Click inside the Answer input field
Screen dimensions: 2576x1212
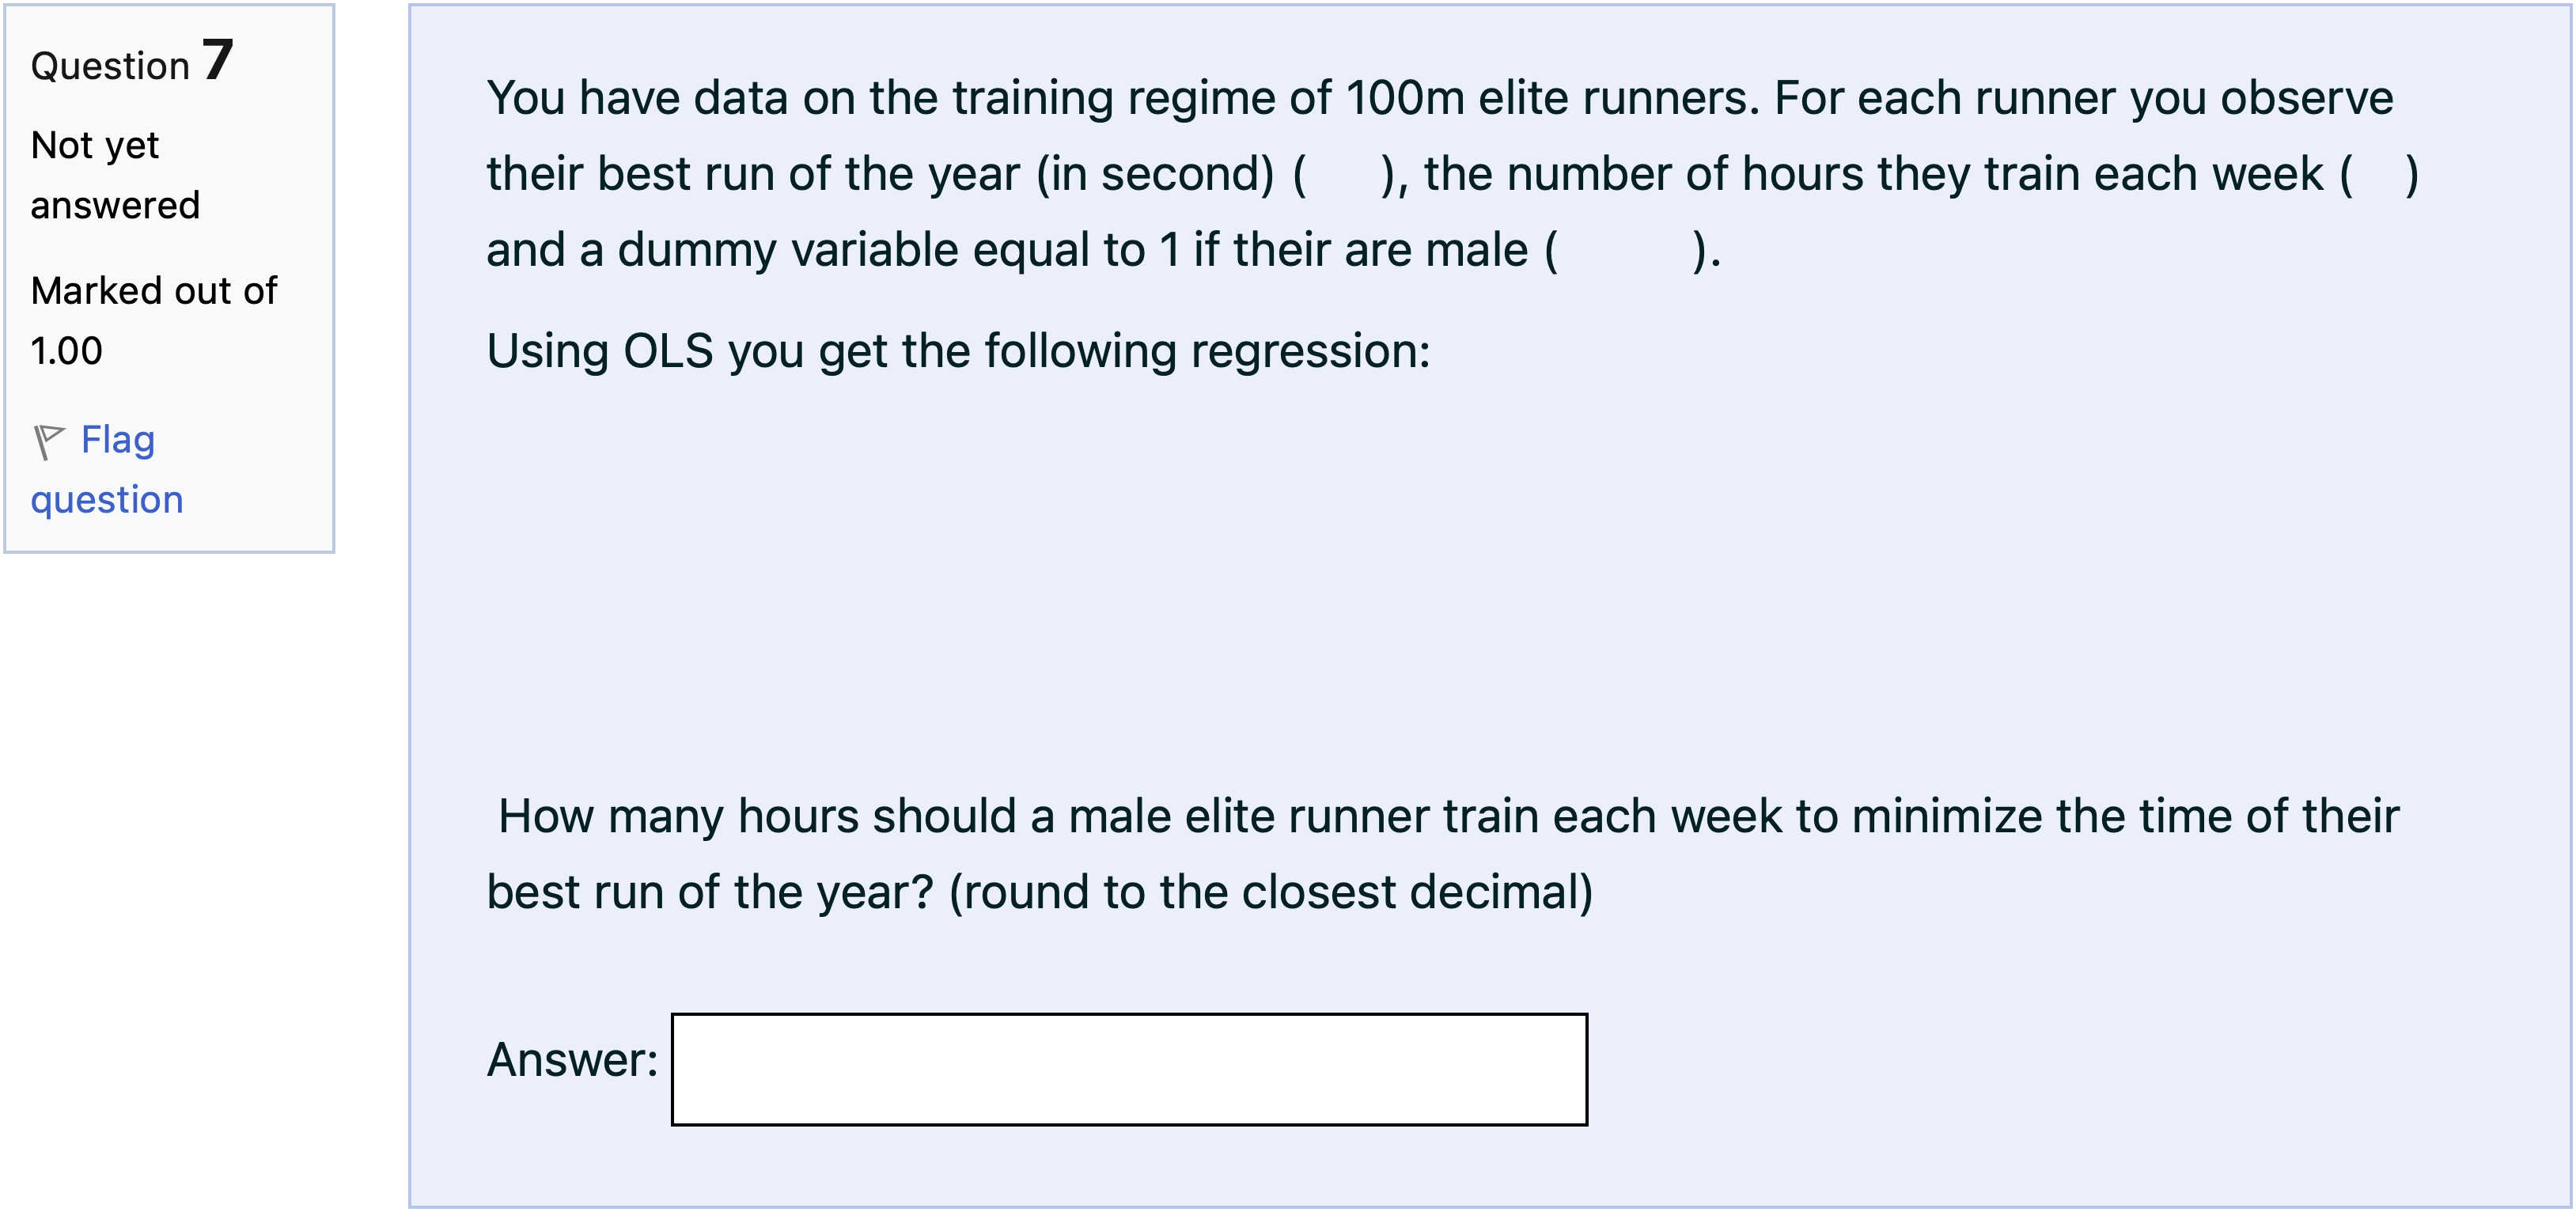(1128, 1069)
